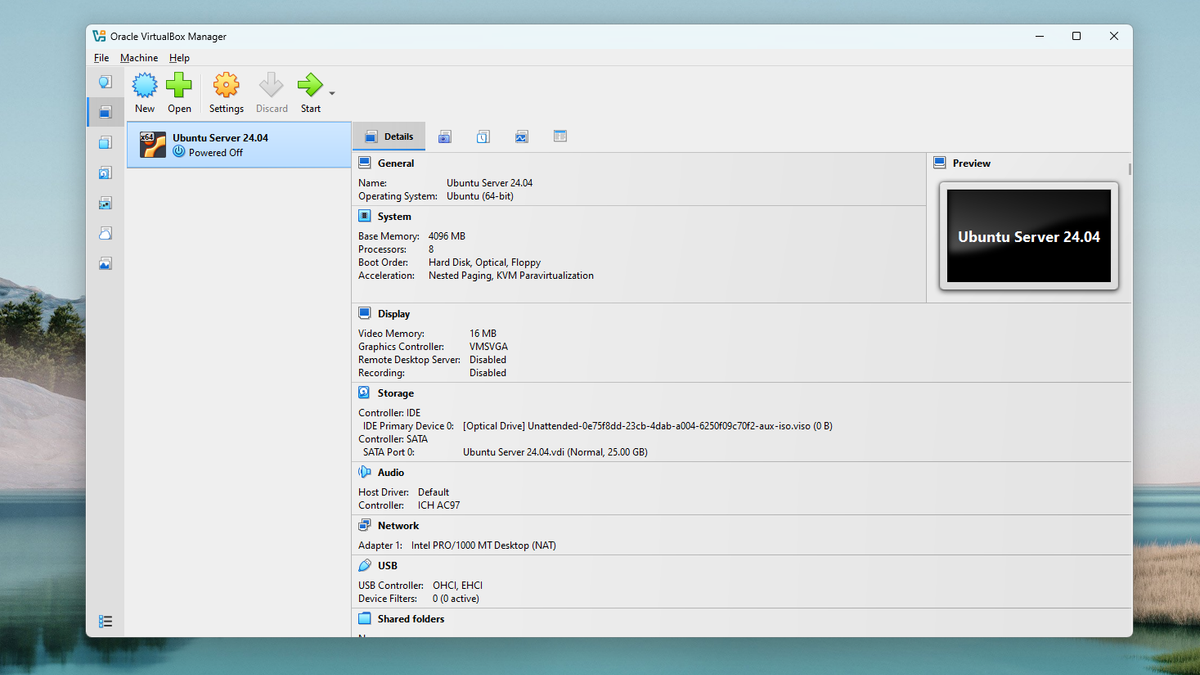
Task: Click the green Open plus icon
Action: tap(179, 86)
